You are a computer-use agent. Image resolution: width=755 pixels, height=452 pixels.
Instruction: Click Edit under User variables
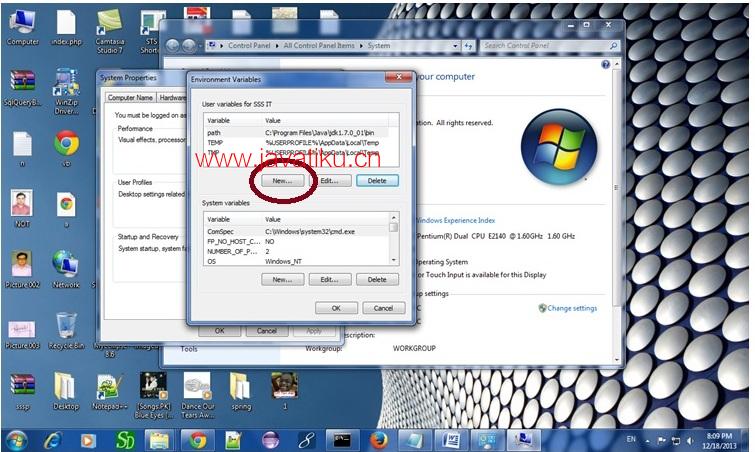329,181
